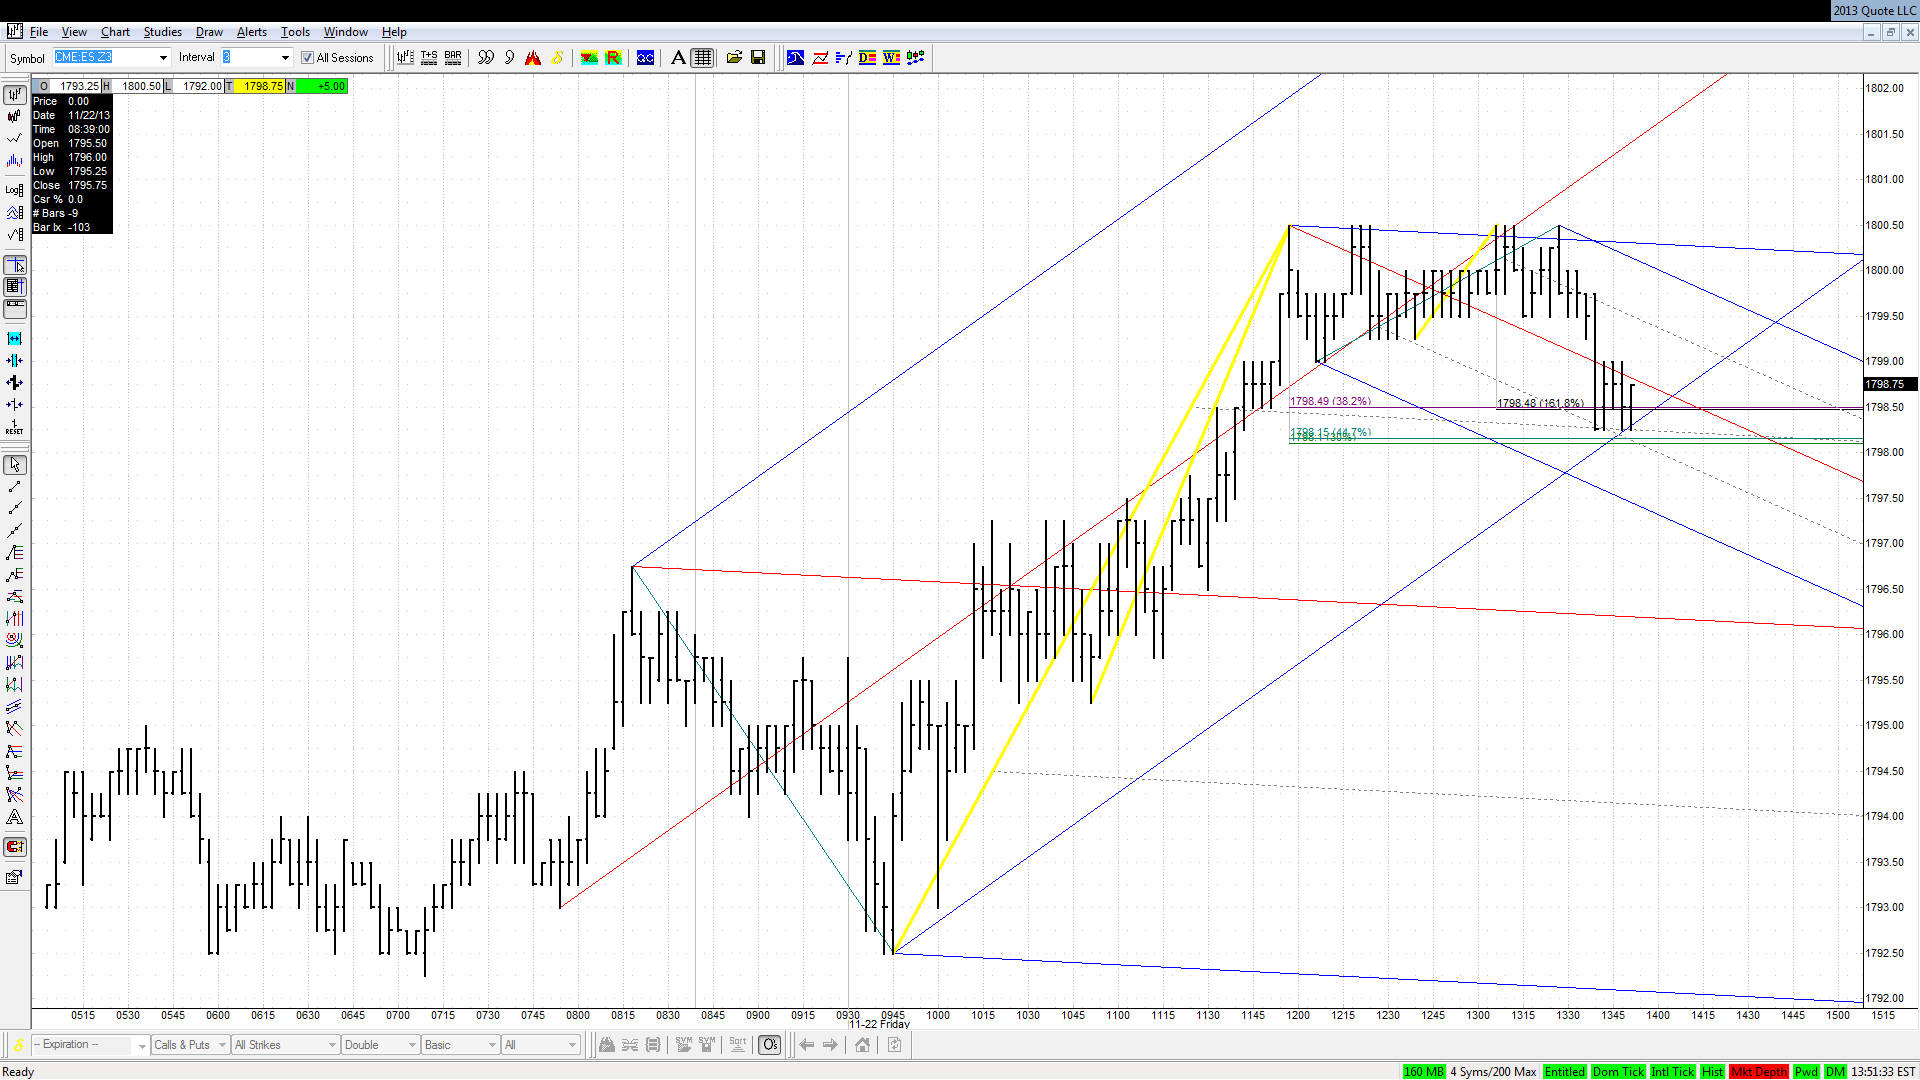Click the T+S time and sales icon
Viewport: 1920px width, 1080px height.
click(x=429, y=58)
